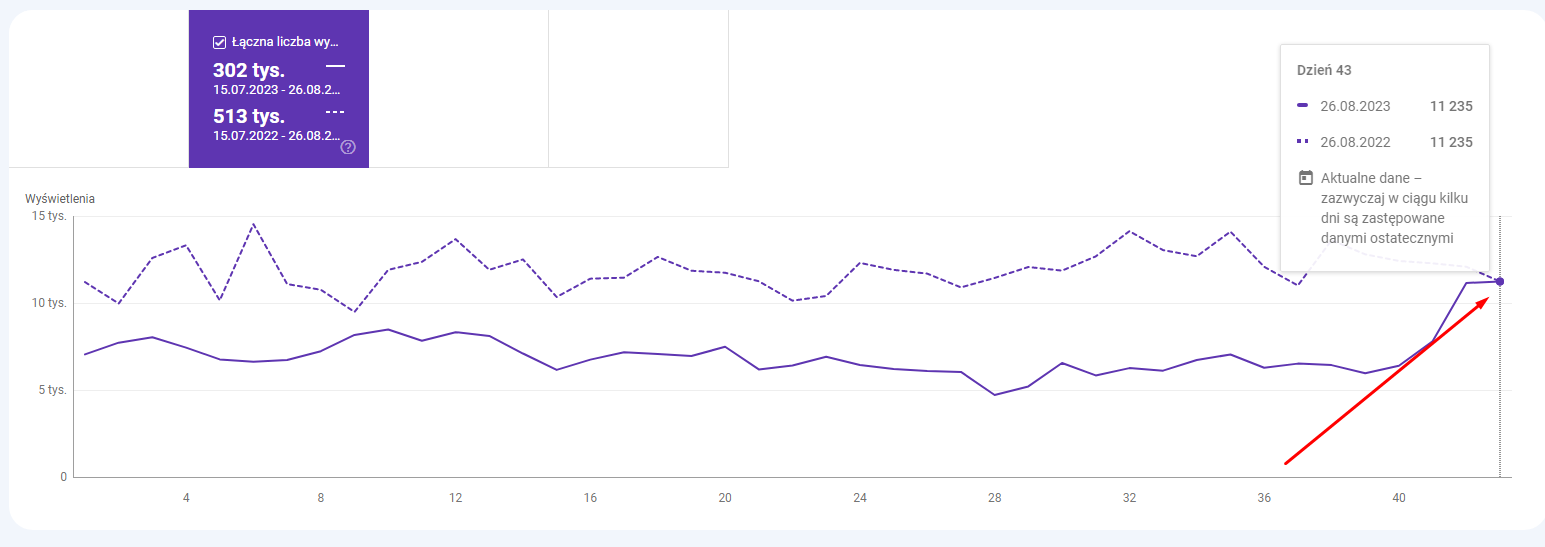The image size is (1545, 547).
Task: Click the x-axis label 28
Action: click(x=994, y=497)
